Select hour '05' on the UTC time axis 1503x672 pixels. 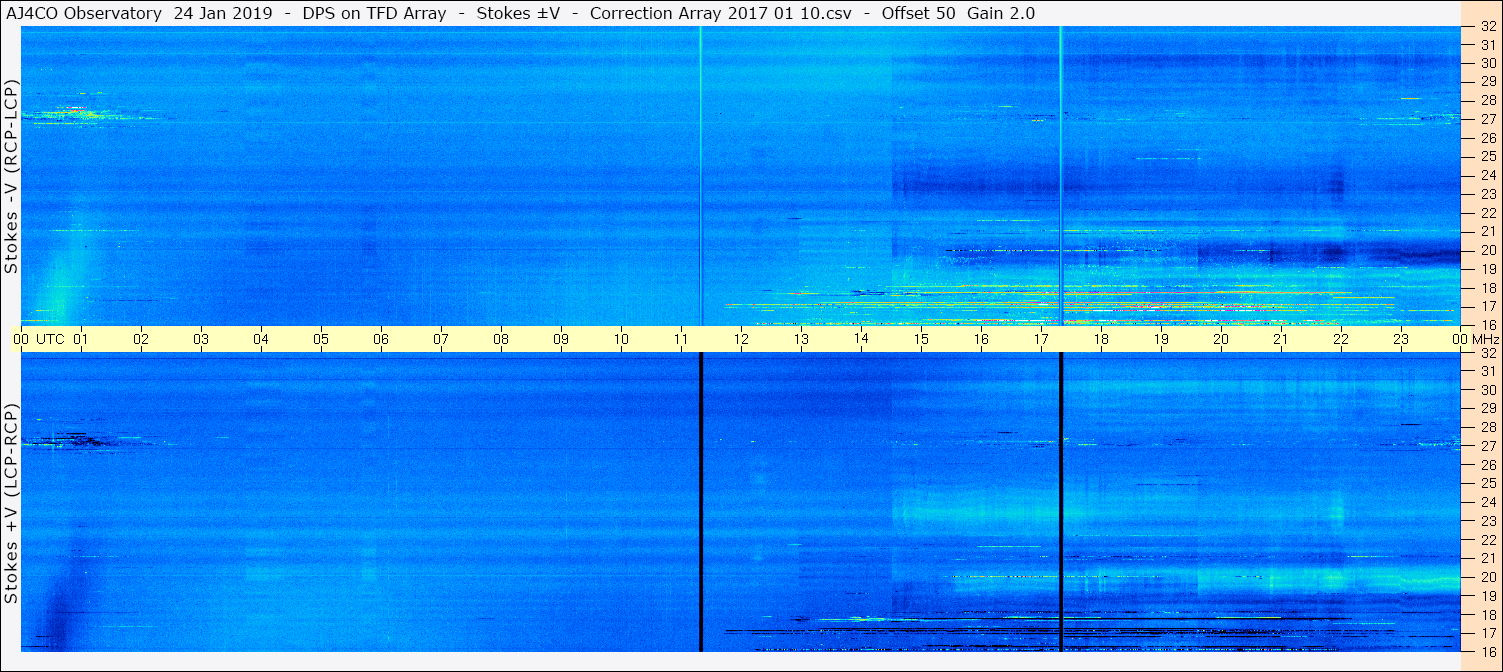click(321, 340)
